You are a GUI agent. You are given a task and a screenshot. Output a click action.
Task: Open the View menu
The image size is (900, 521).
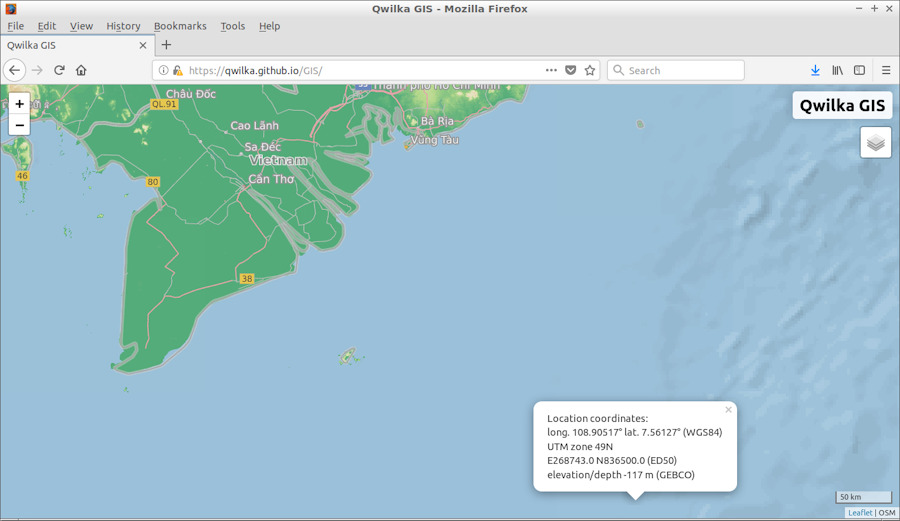[81, 26]
